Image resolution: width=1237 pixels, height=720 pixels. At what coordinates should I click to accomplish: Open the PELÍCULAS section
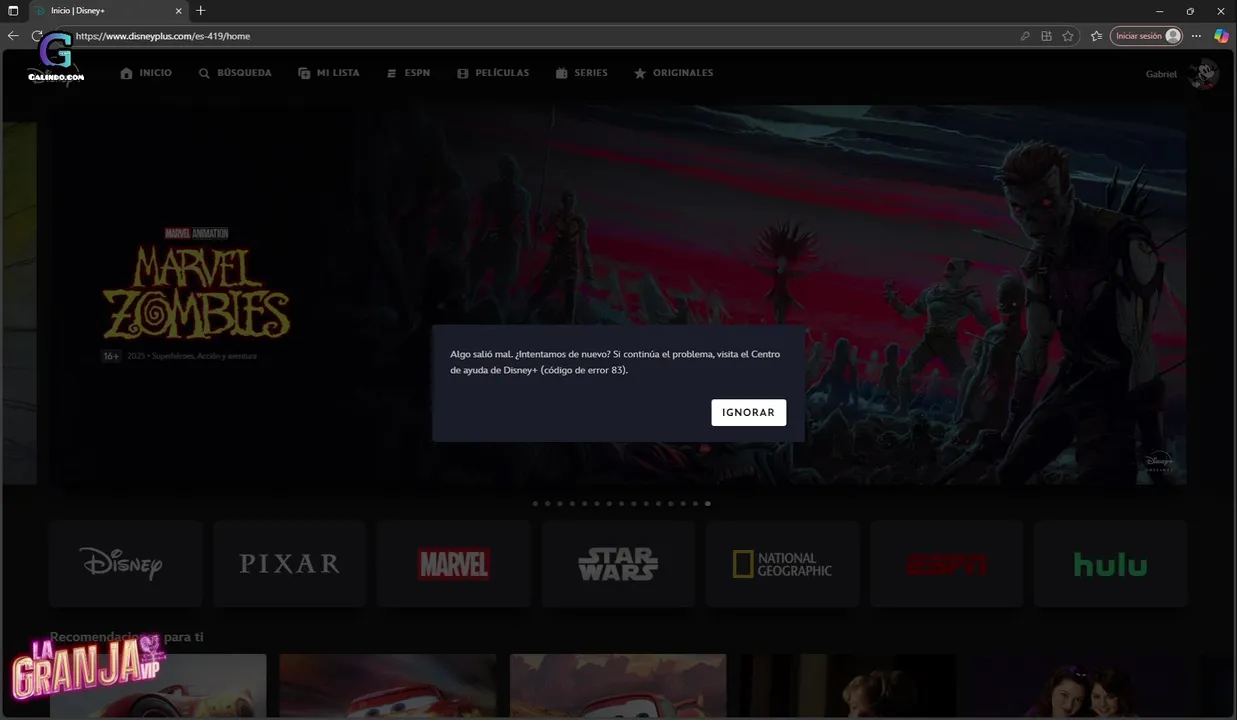click(493, 73)
